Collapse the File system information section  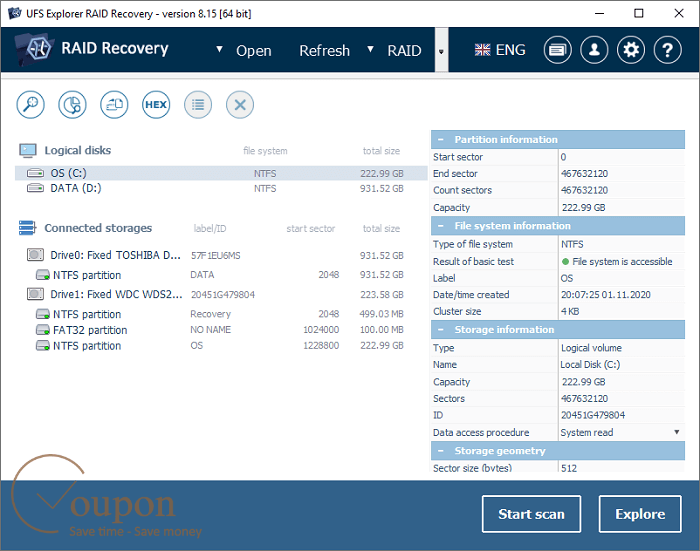pos(441,226)
